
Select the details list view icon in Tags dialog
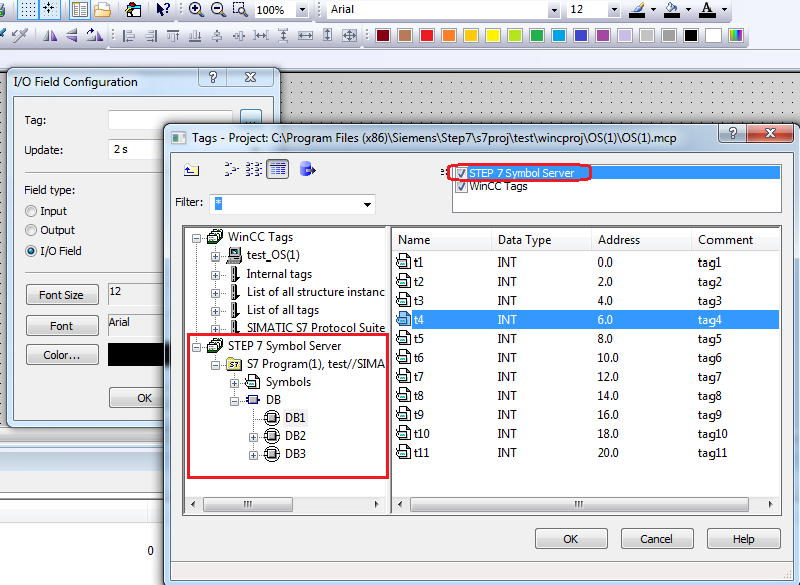tap(278, 169)
